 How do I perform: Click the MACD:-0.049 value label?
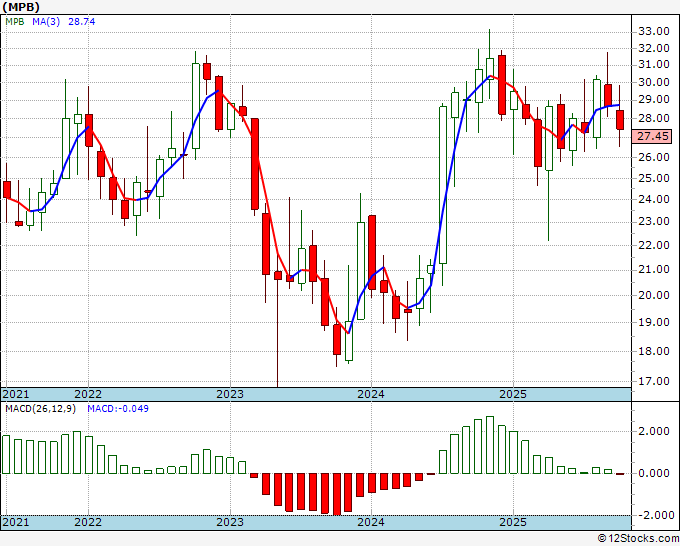point(118,409)
